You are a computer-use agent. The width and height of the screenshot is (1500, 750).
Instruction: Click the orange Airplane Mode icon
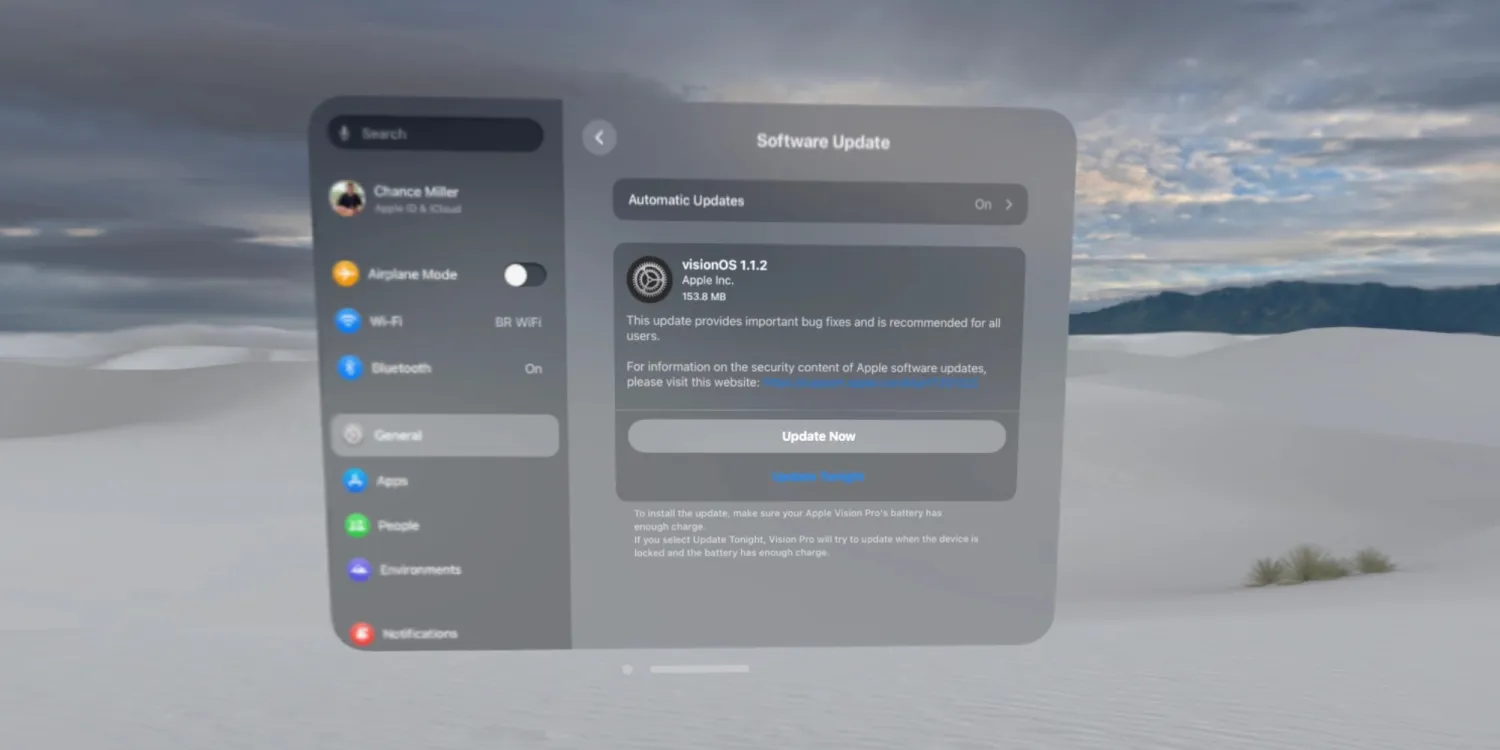coord(346,273)
